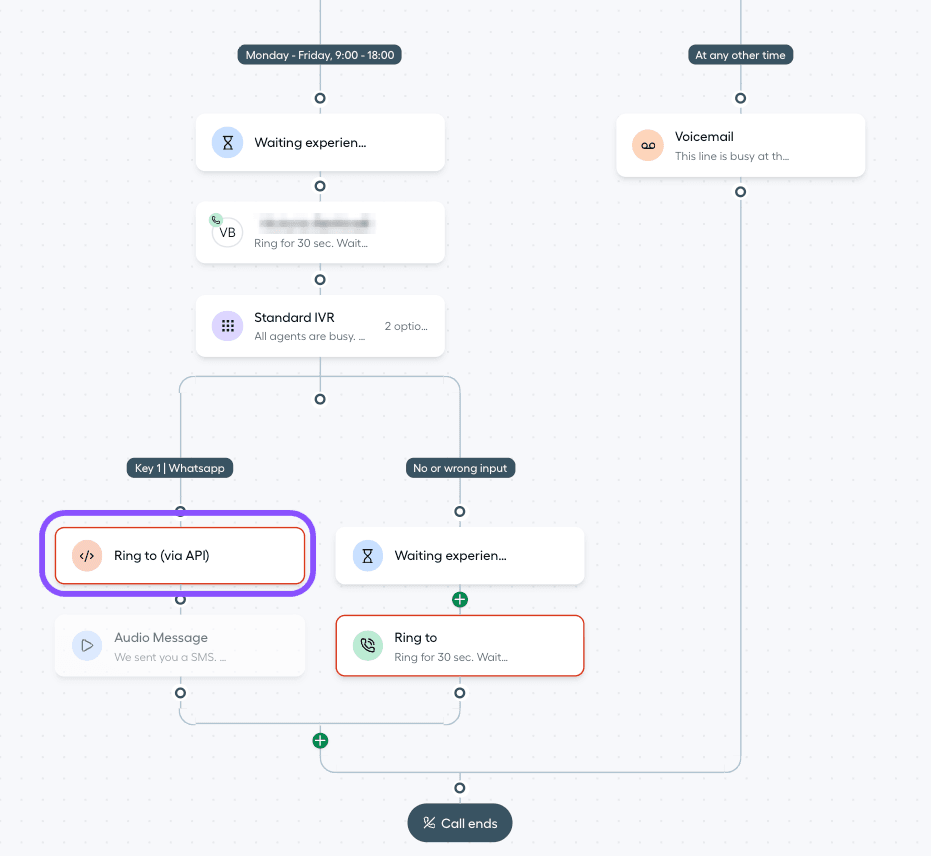Add step with plus below Waiting experience

tap(460, 600)
